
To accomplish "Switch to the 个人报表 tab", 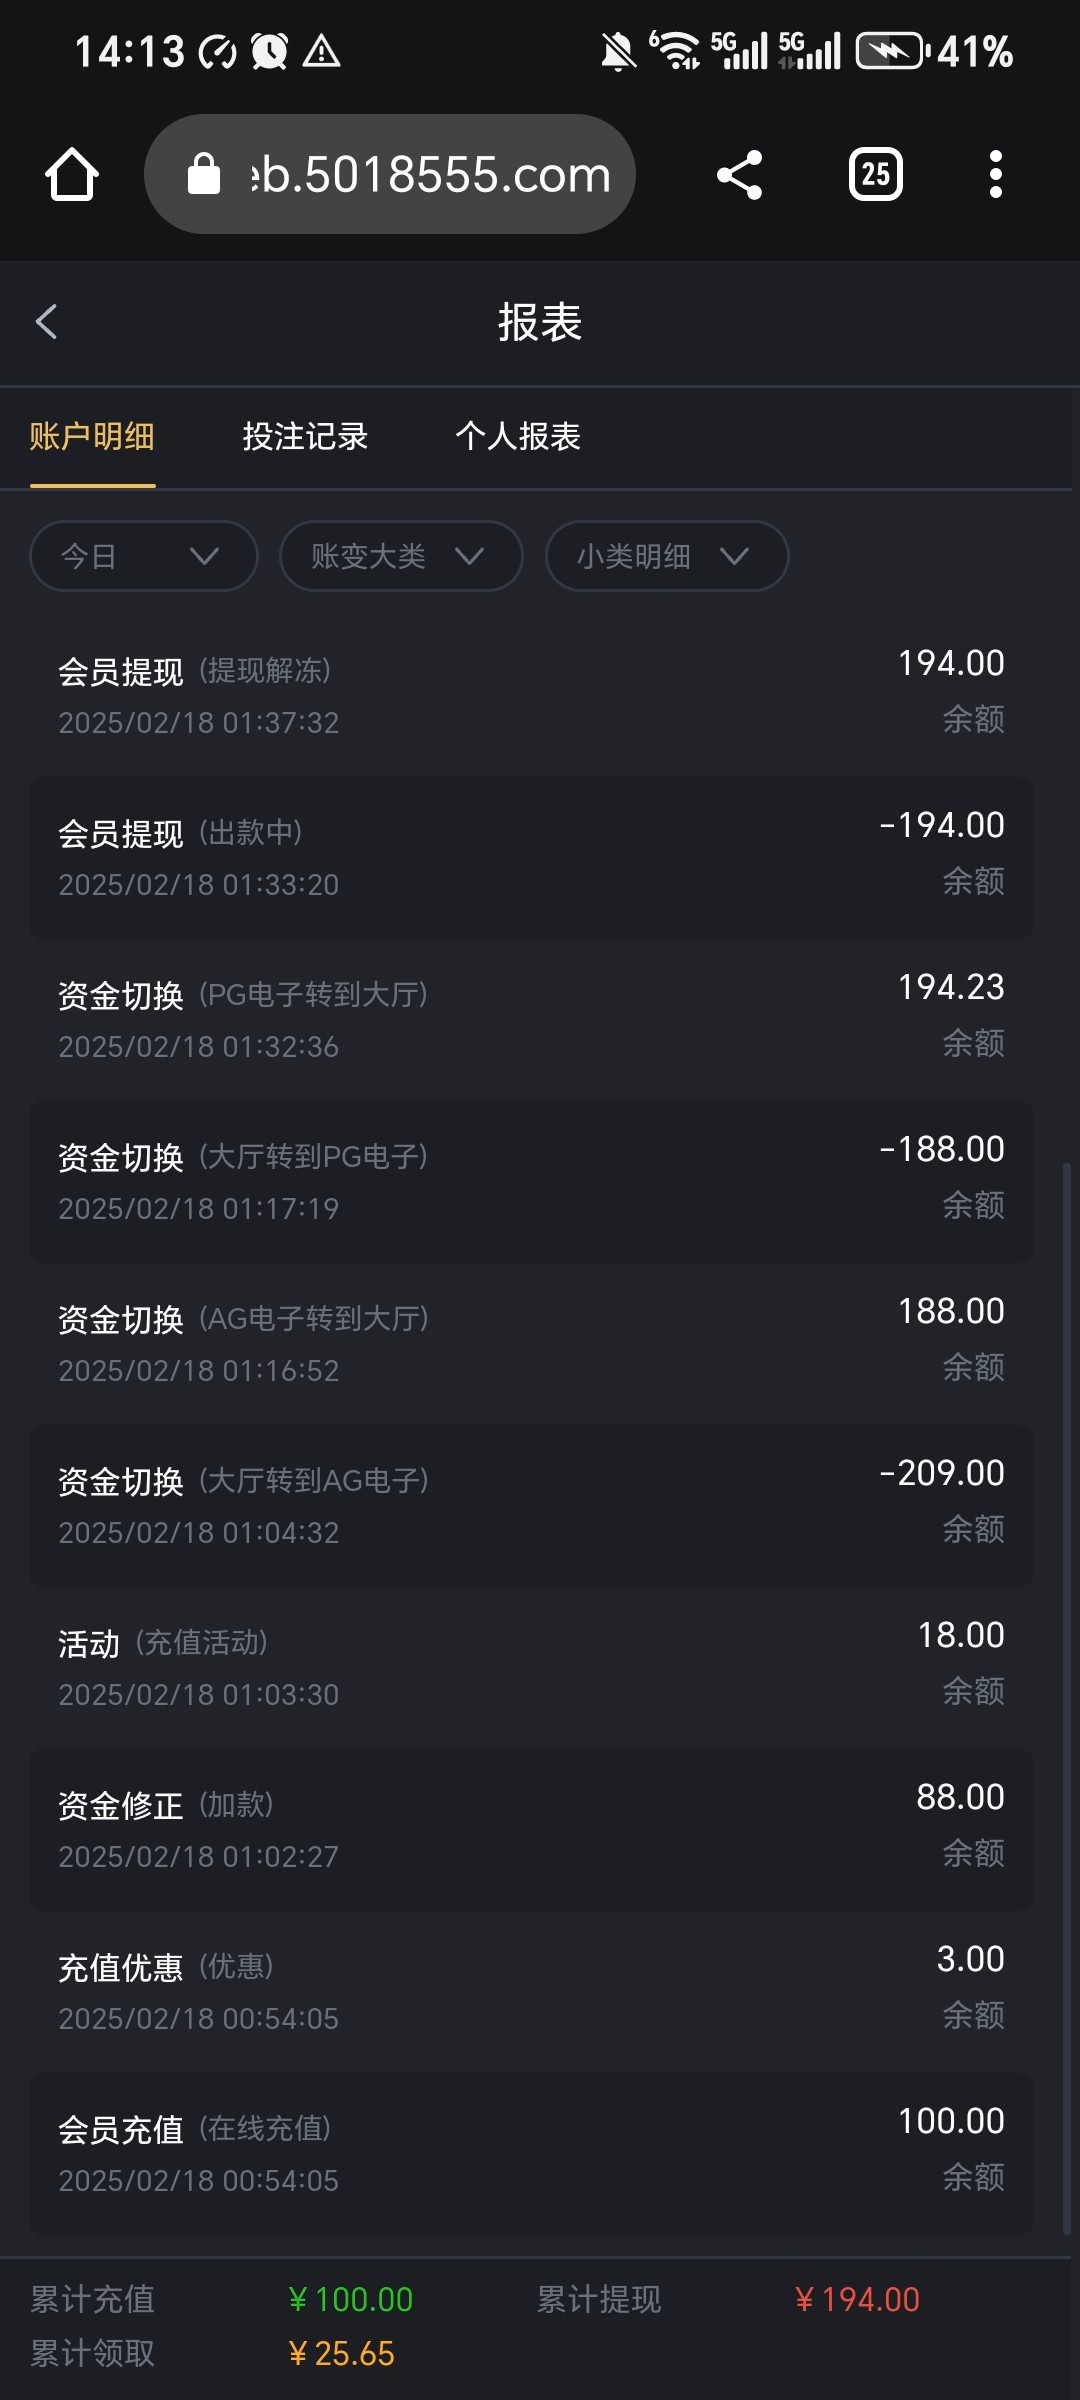I will (518, 437).
